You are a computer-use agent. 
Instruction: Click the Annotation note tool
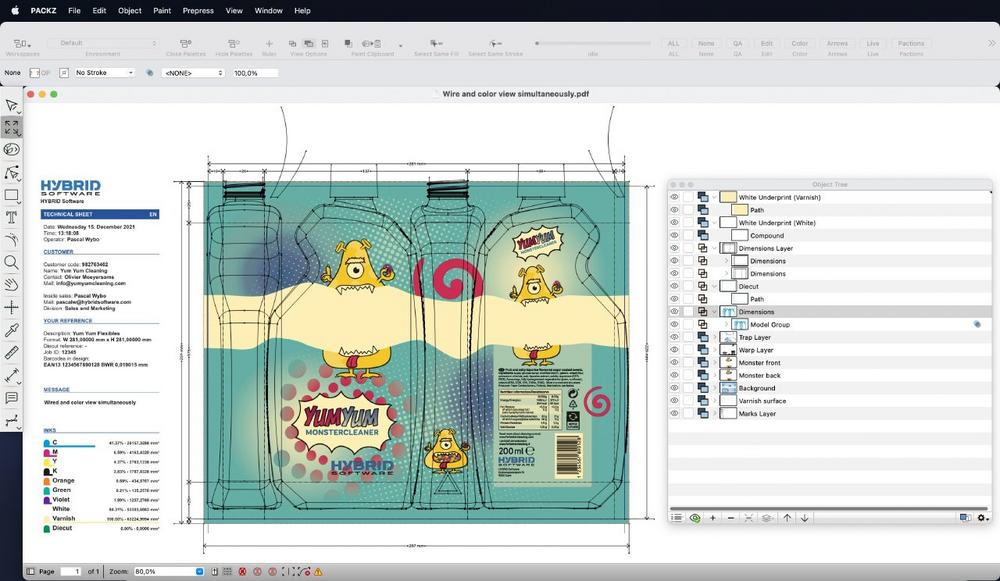(12, 398)
